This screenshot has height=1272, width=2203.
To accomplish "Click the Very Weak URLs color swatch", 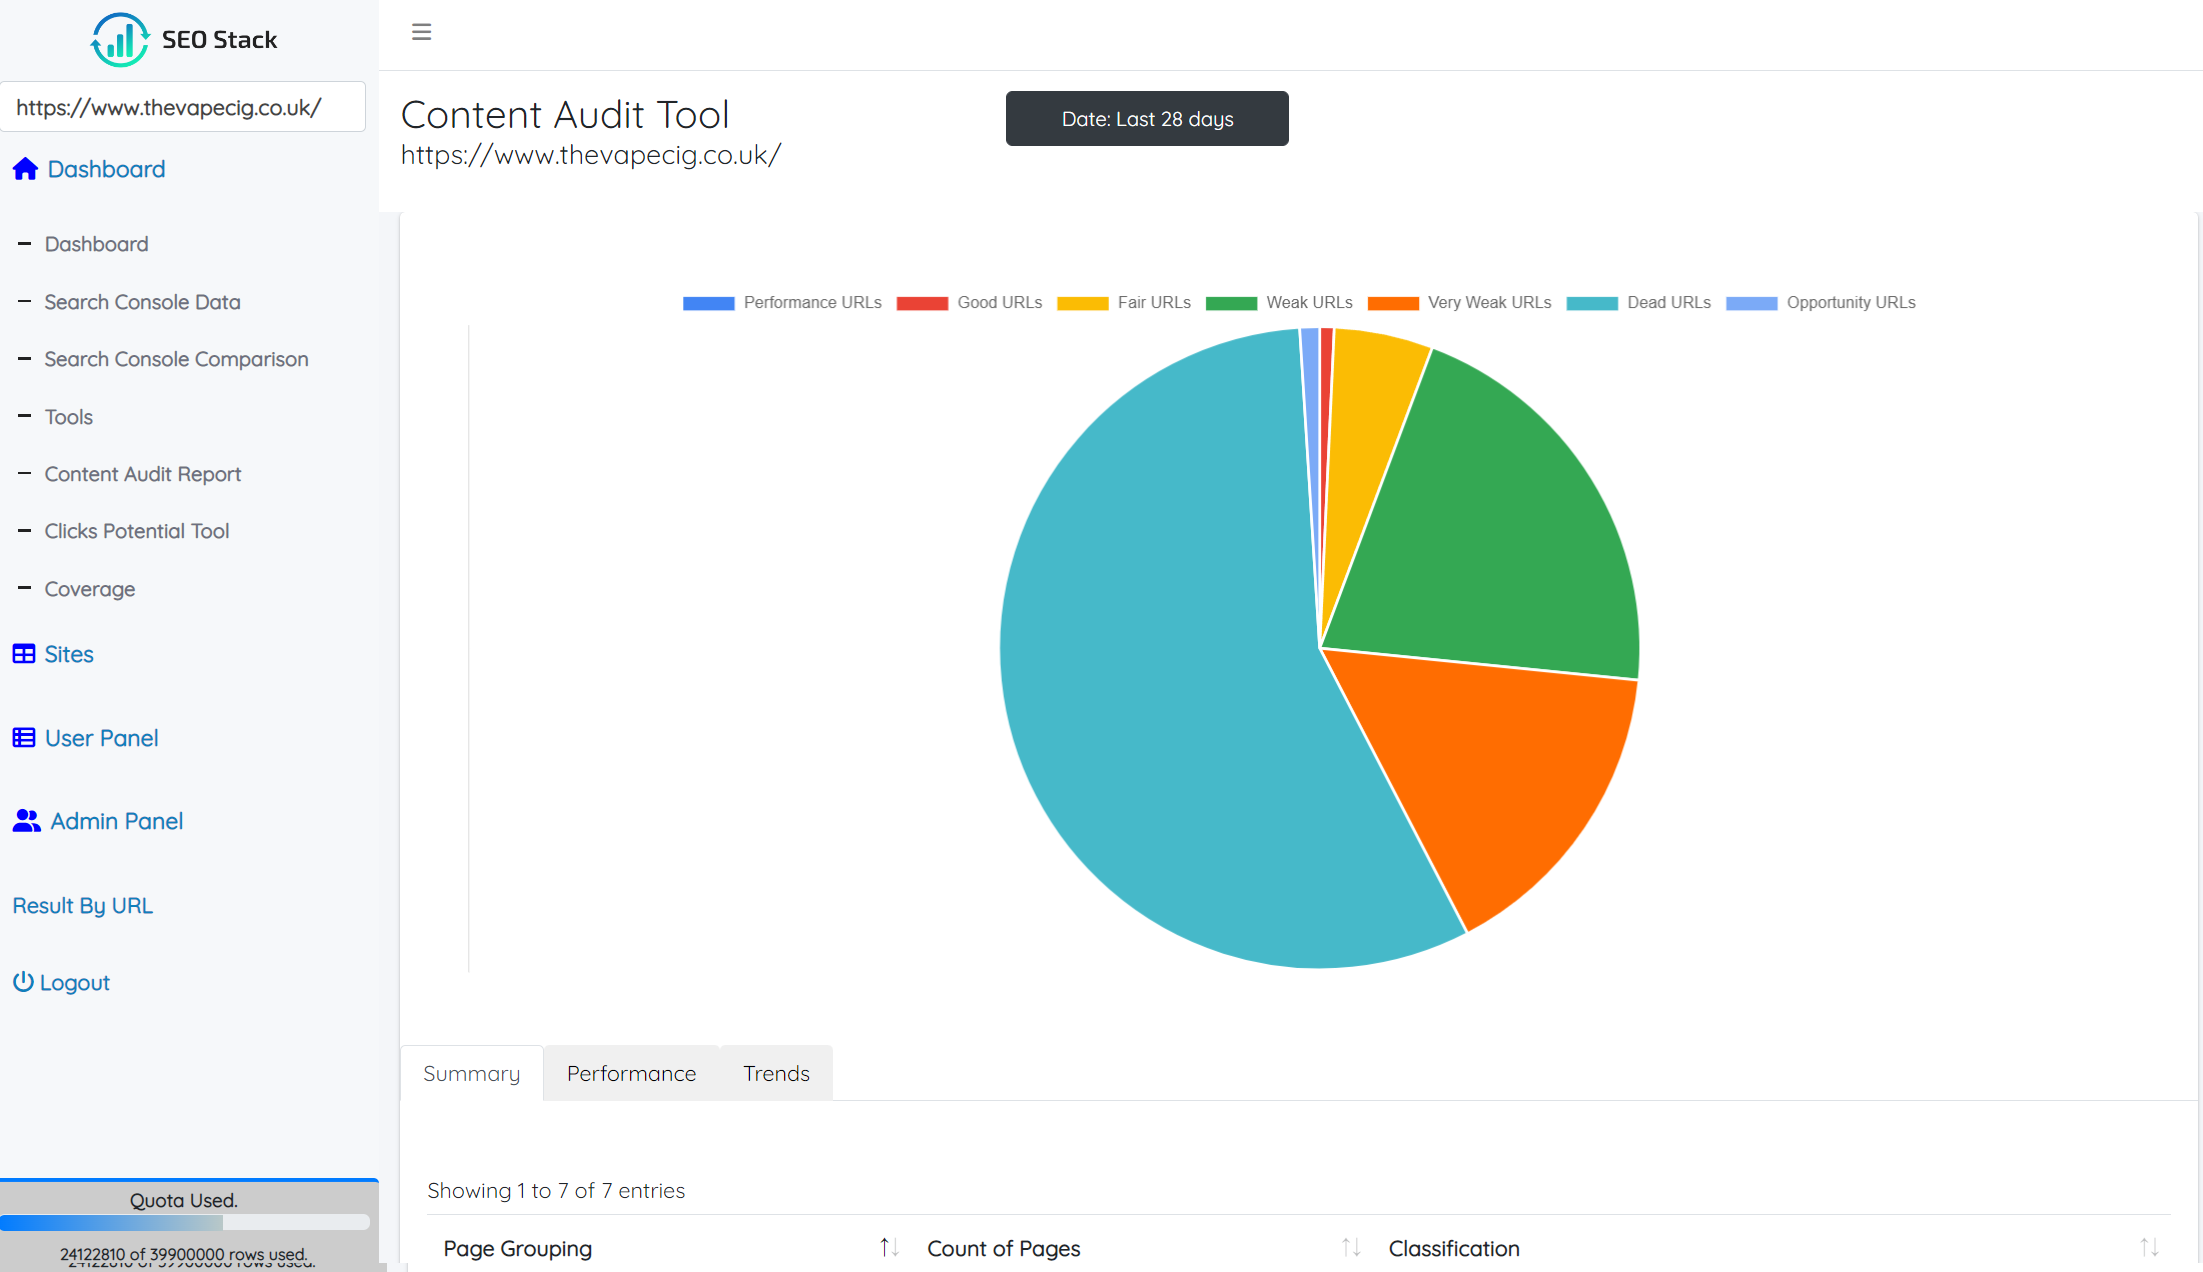I will (x=1392, y=303).
